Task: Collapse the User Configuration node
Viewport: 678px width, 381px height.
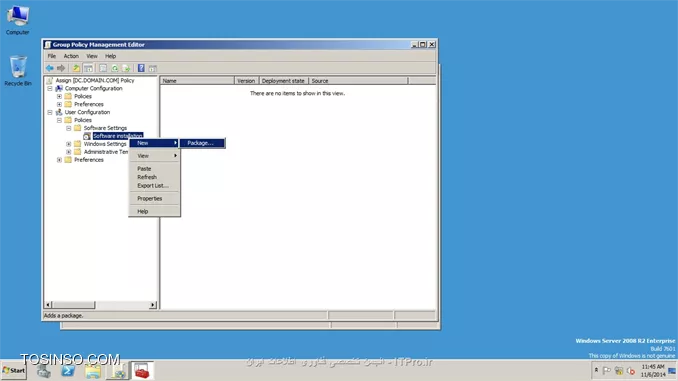Action: [50, 112]
